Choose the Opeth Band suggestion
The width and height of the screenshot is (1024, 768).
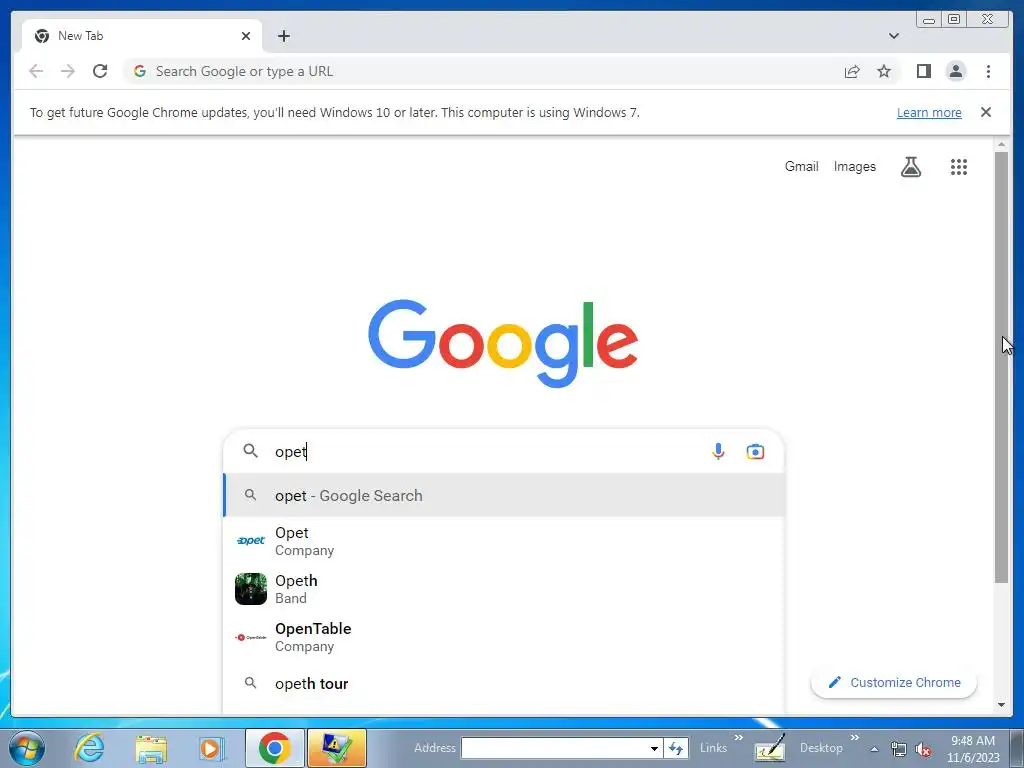click(x=504, y=589)
